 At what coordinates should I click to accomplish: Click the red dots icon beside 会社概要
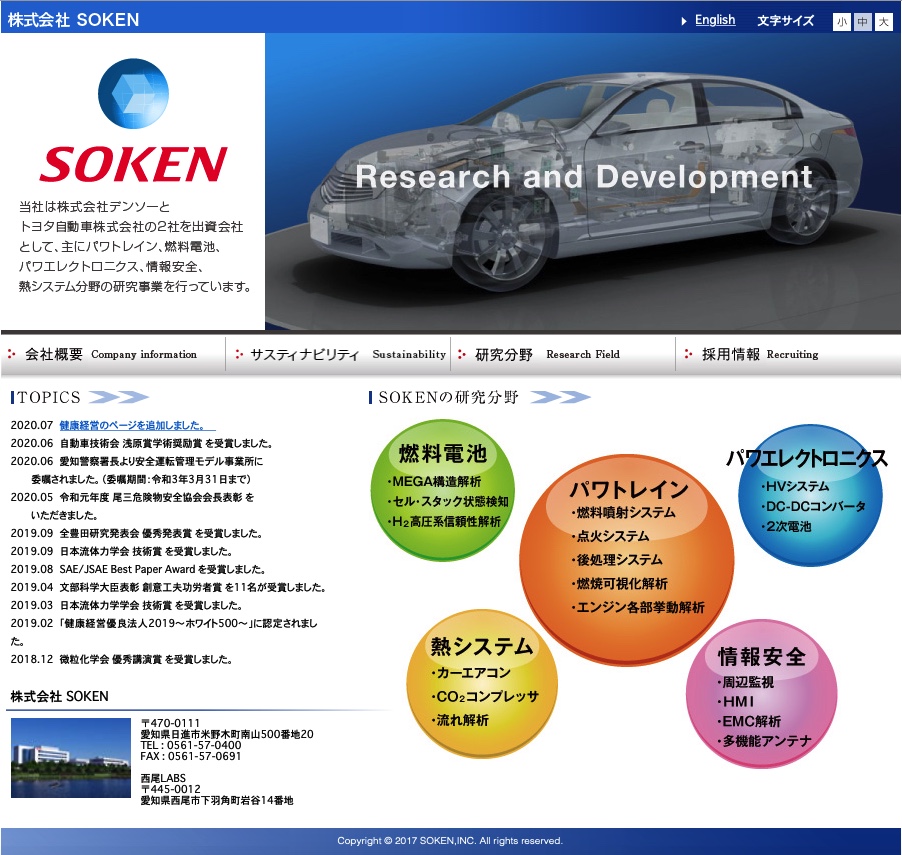pyautogui.click(x=12, y=354)
